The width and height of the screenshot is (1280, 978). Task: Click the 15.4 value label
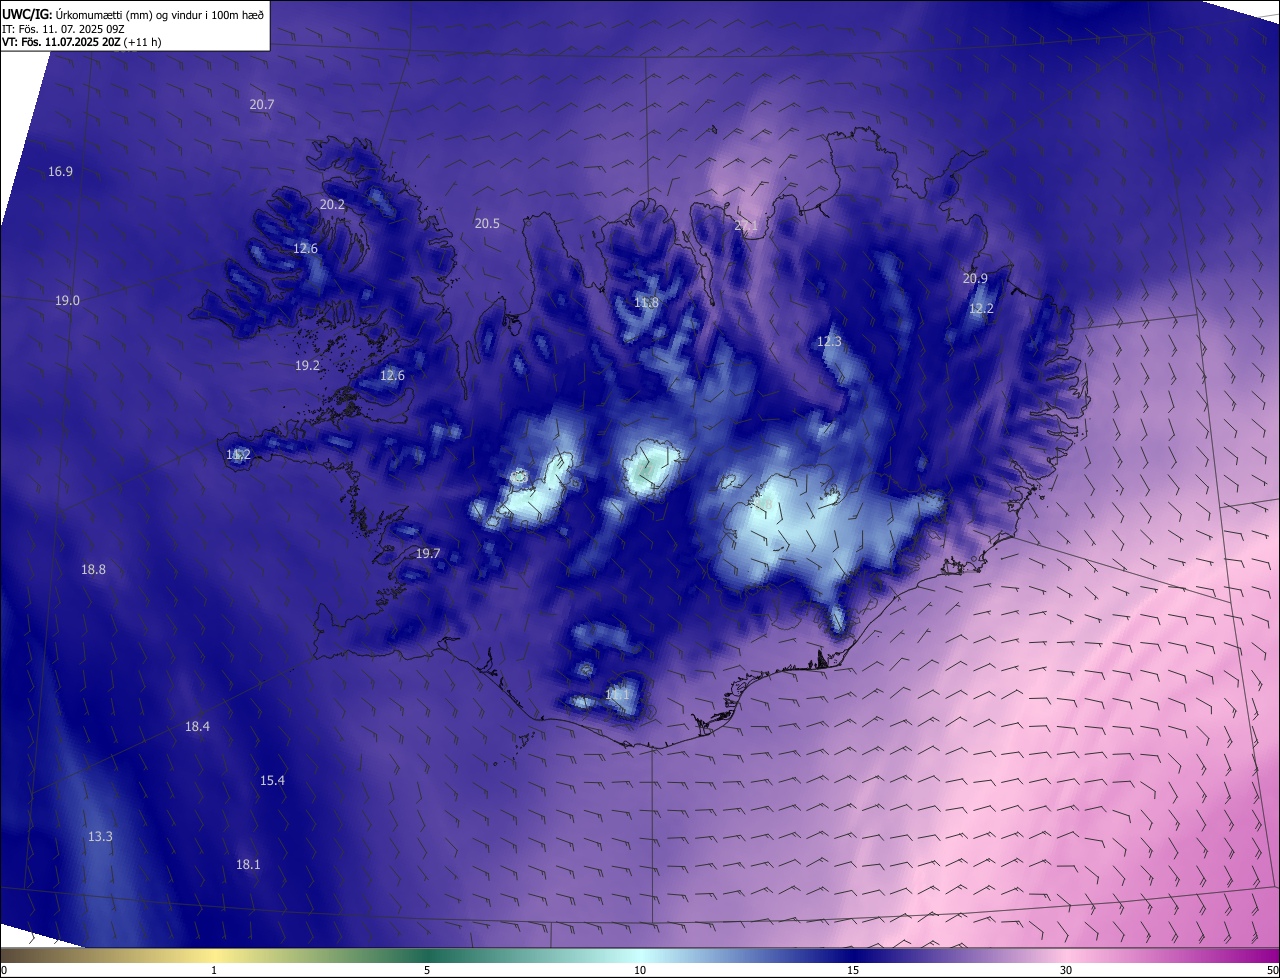point(272,780)
